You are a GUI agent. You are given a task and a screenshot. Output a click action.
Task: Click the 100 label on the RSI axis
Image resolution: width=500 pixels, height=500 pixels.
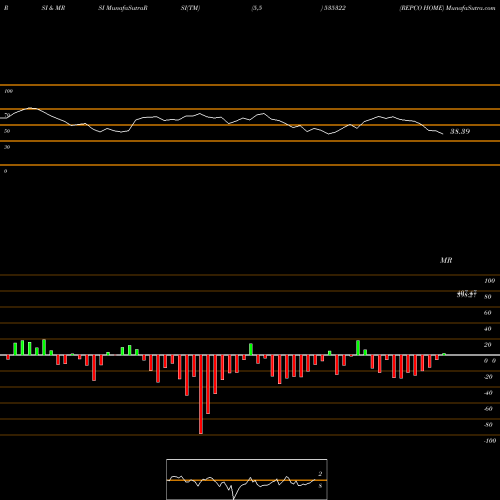pos(9,91)
